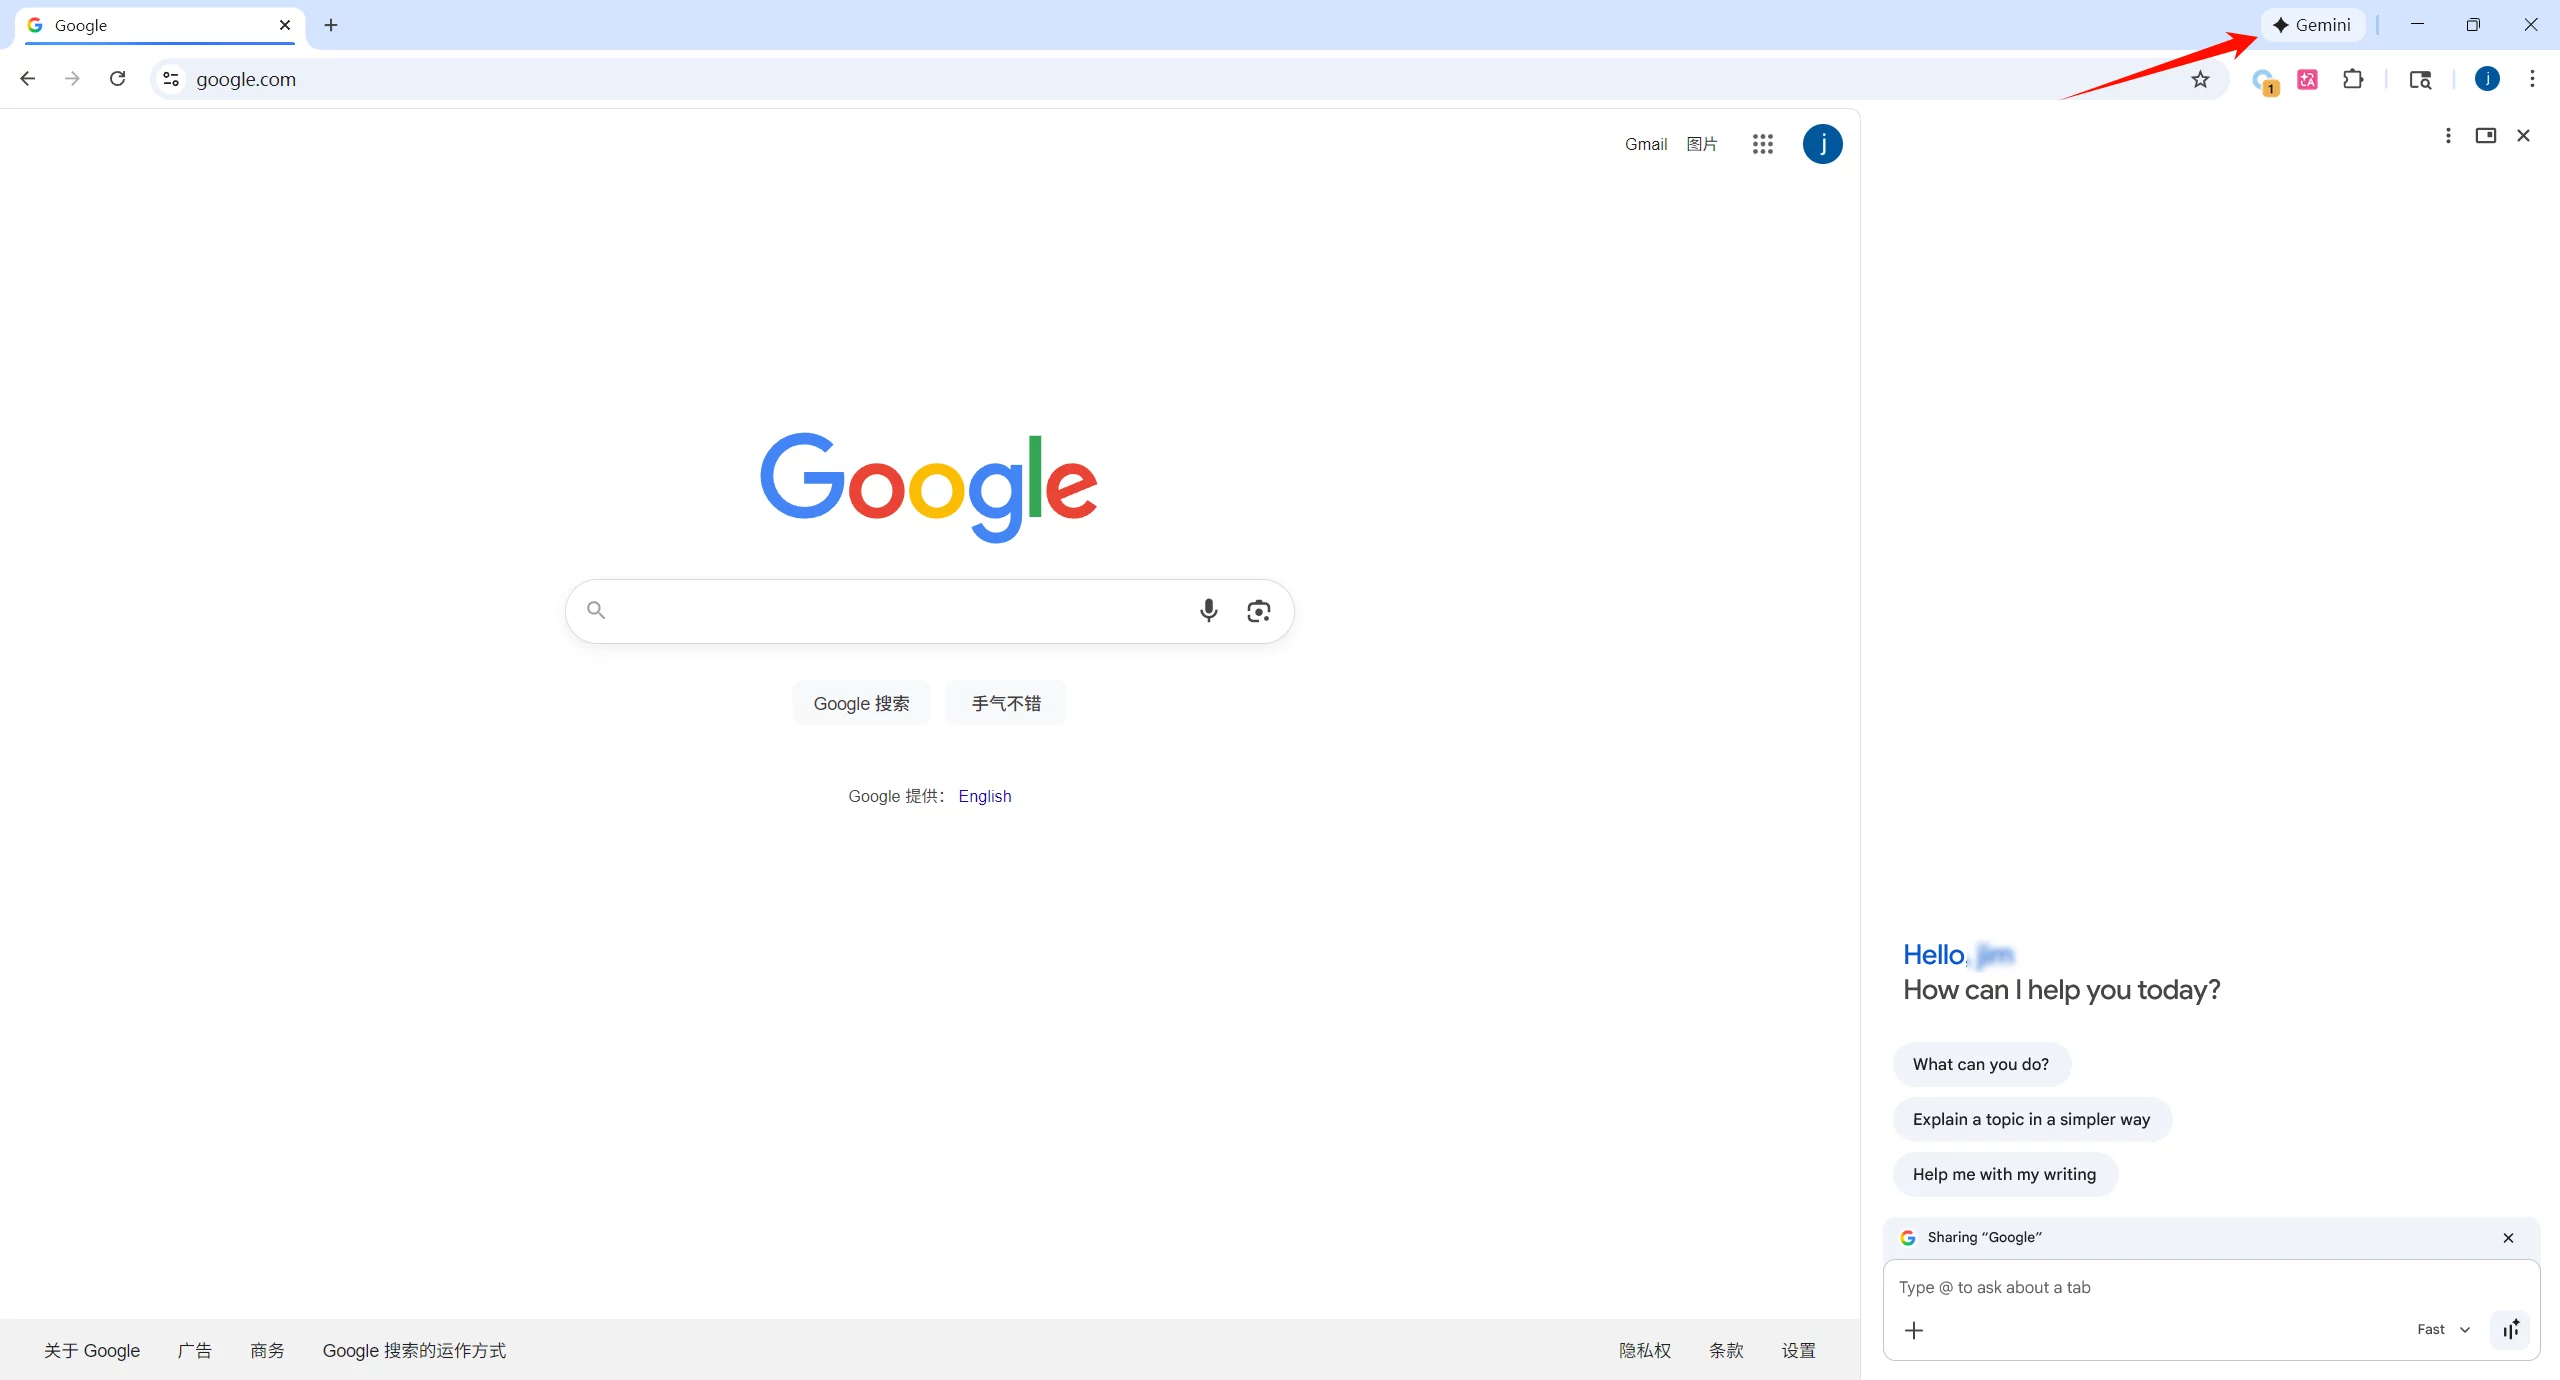Click the Gemini voice input icon
This screenshot has height=1380, width=2560.
pyautogui.click(x=2510, y=1329)
